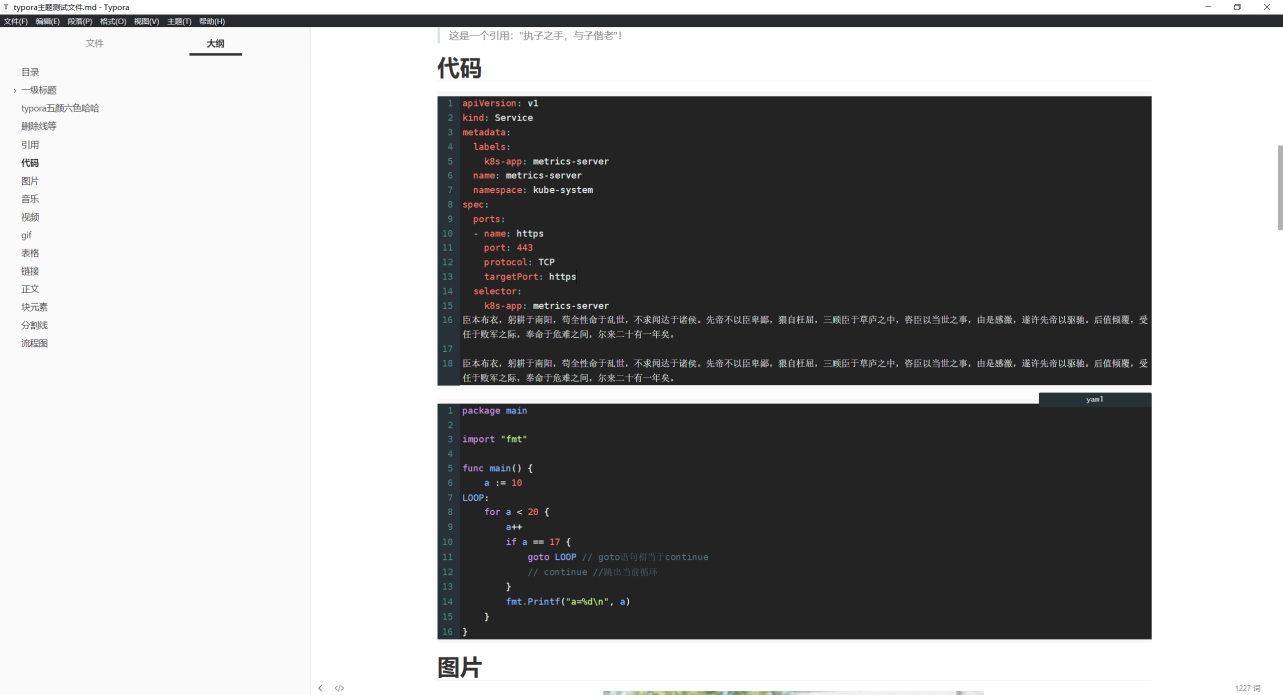The image size is (1283, 695).
Task: Jump to 视频 in the outline
Action: click(x=30, y=217)
